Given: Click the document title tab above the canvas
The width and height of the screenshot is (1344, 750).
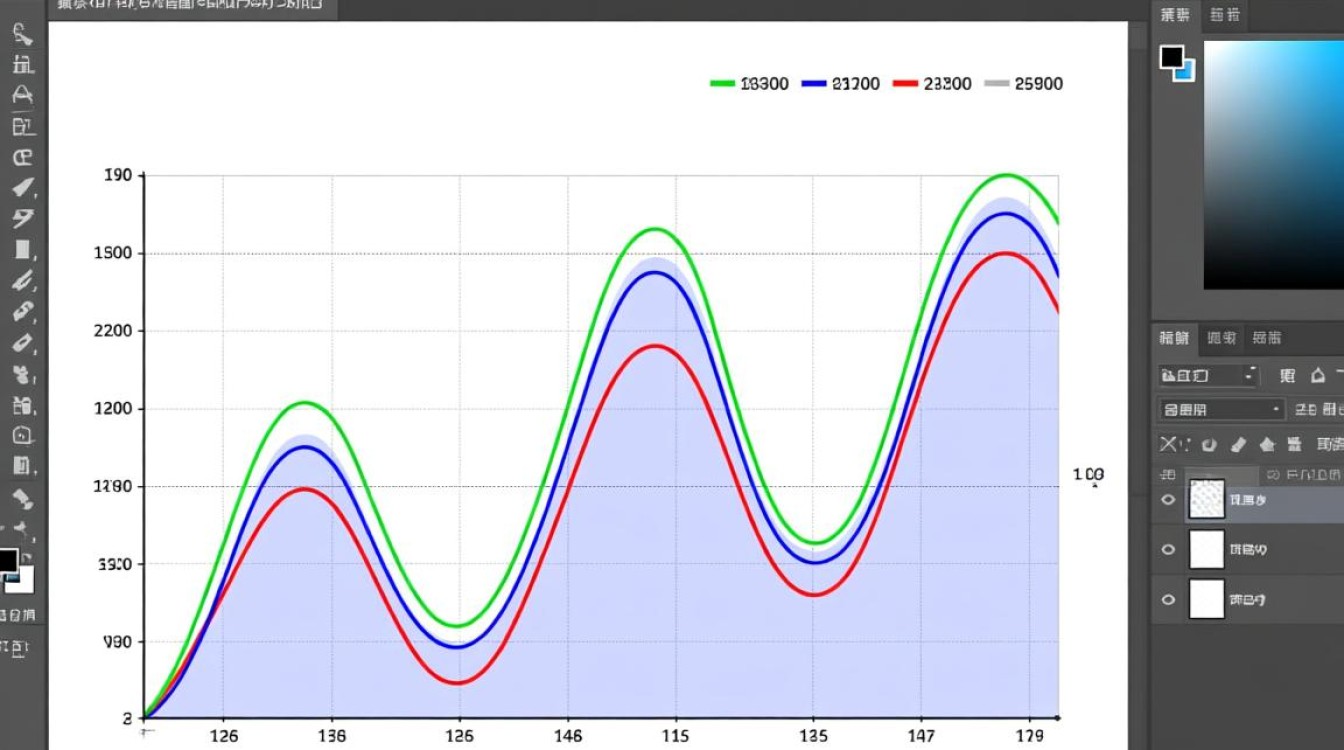Looking at the screenshot, I should 190,7.
